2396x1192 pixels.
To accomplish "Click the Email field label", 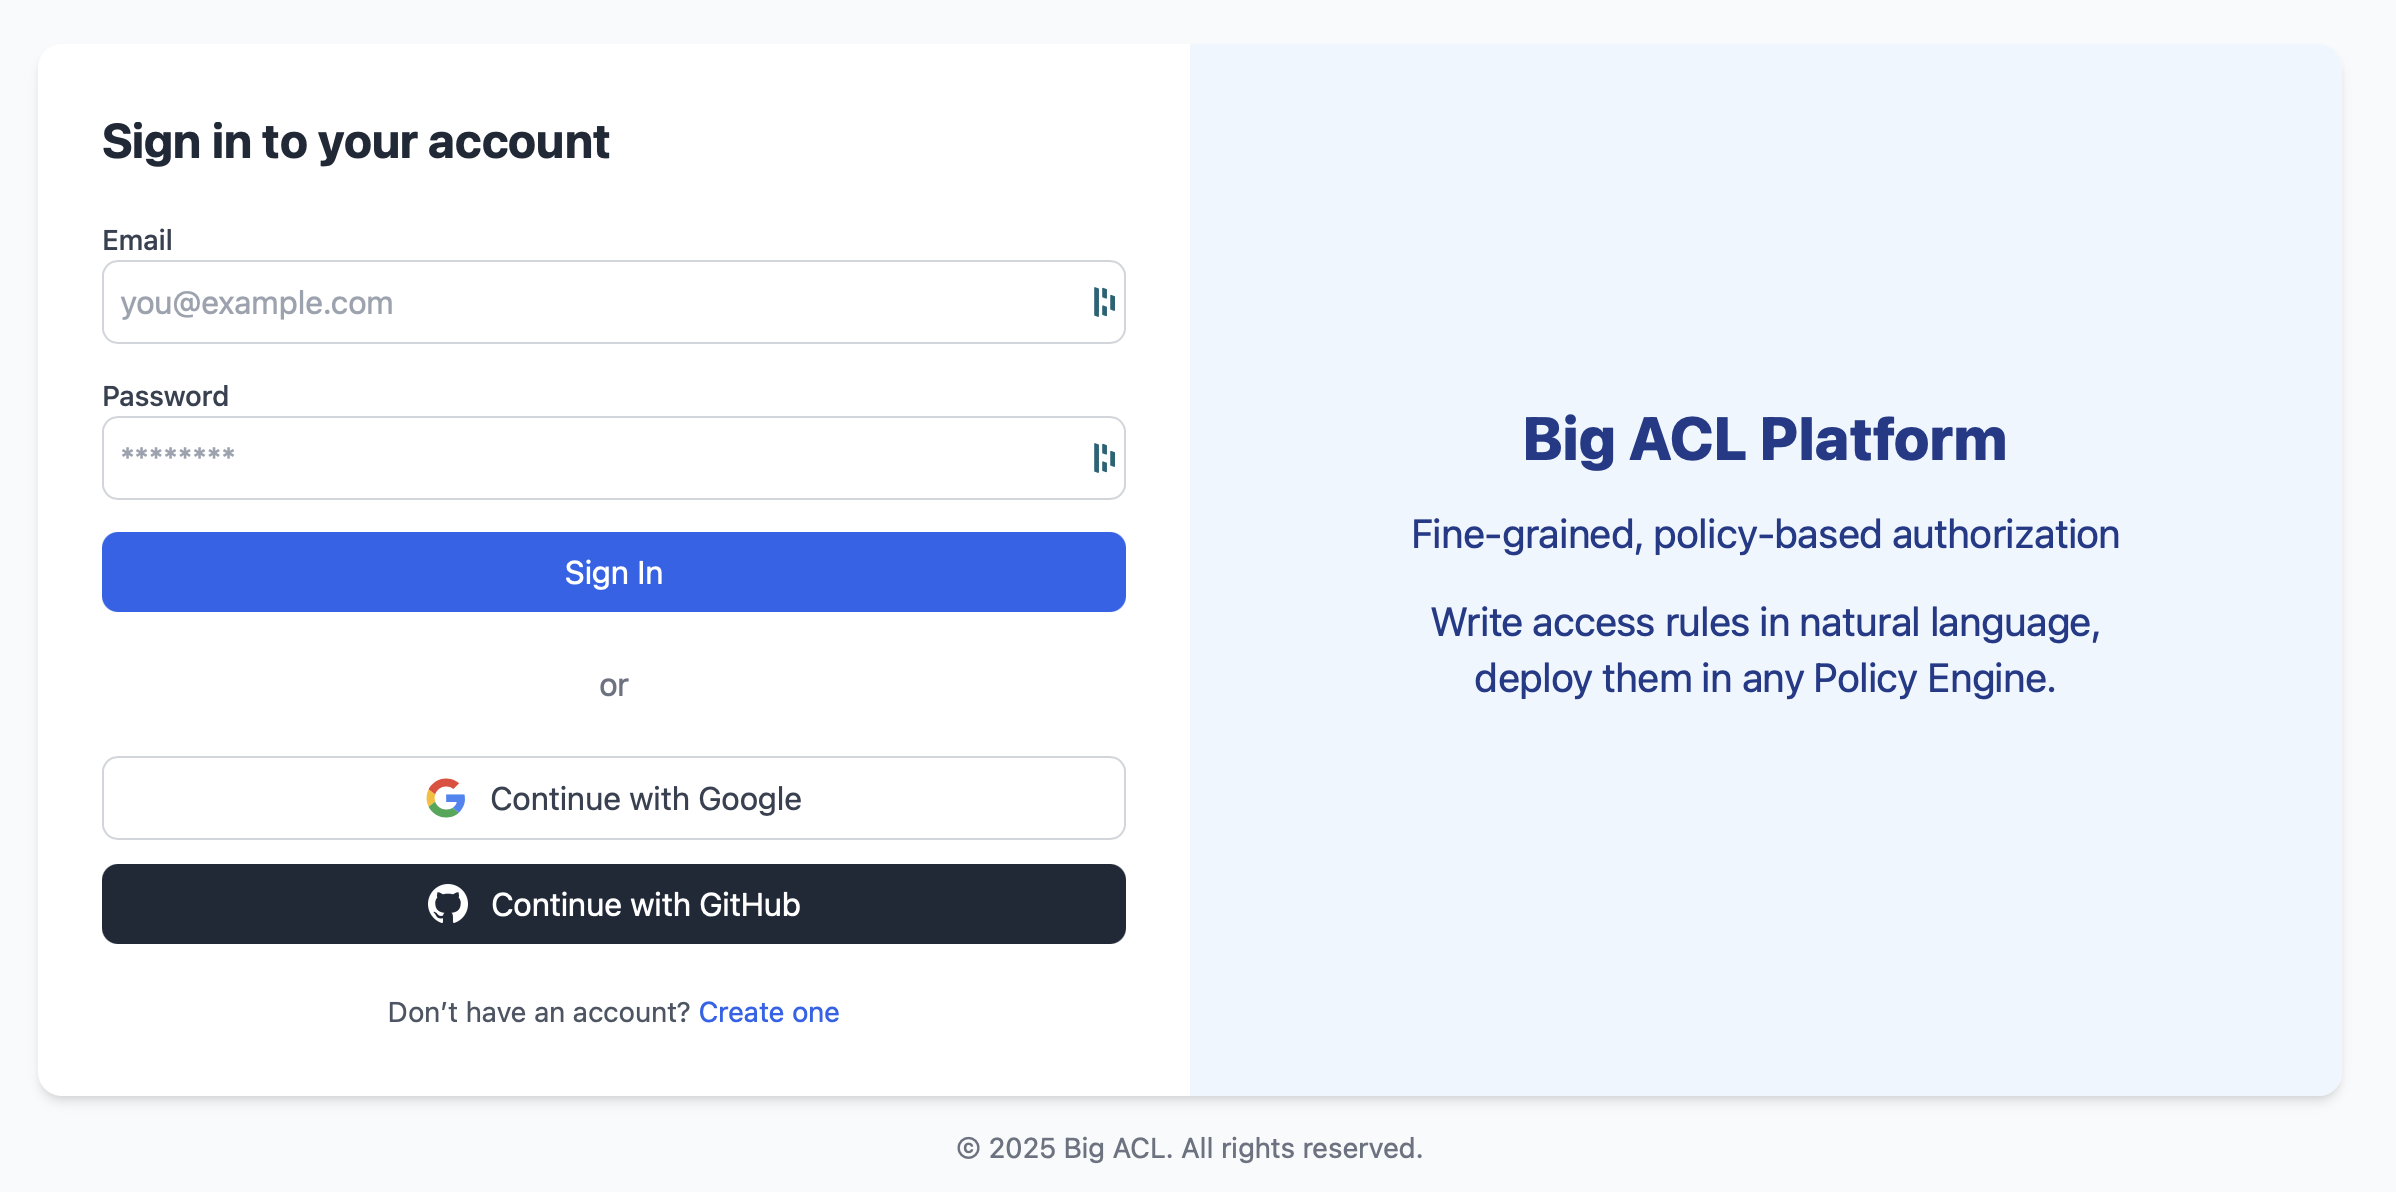I will (137, 240).
